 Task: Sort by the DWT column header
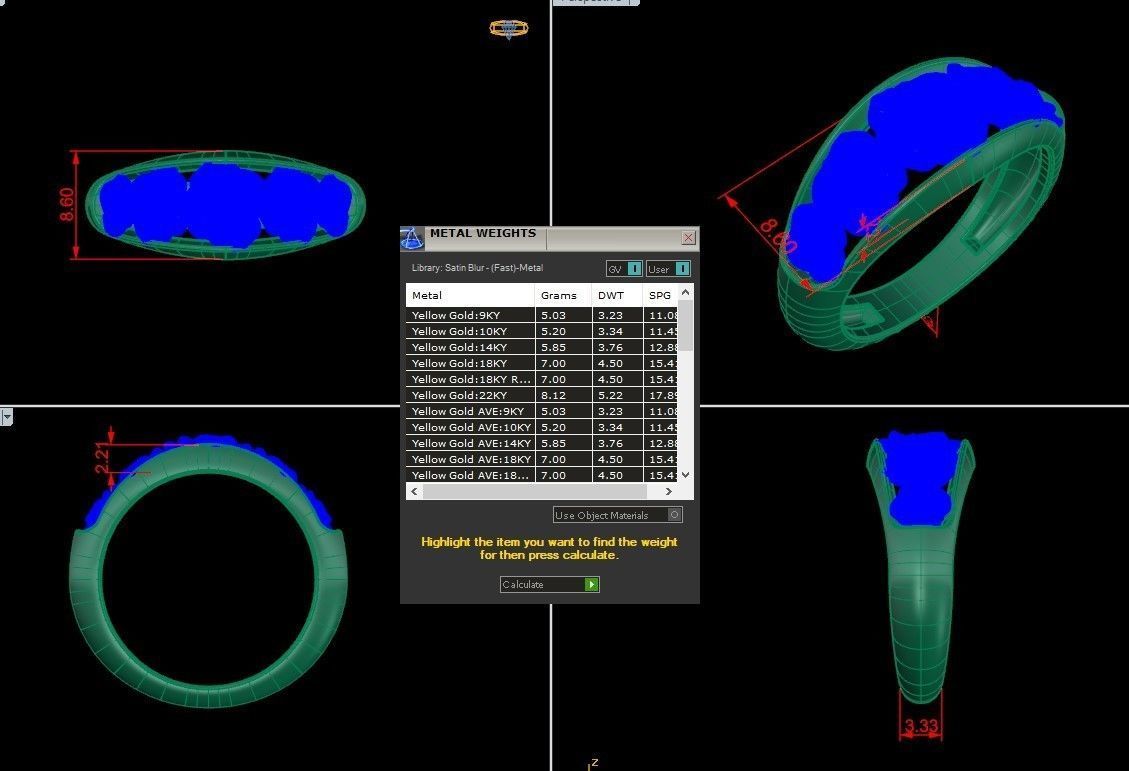pyautogui.click(x=617, y=295)
